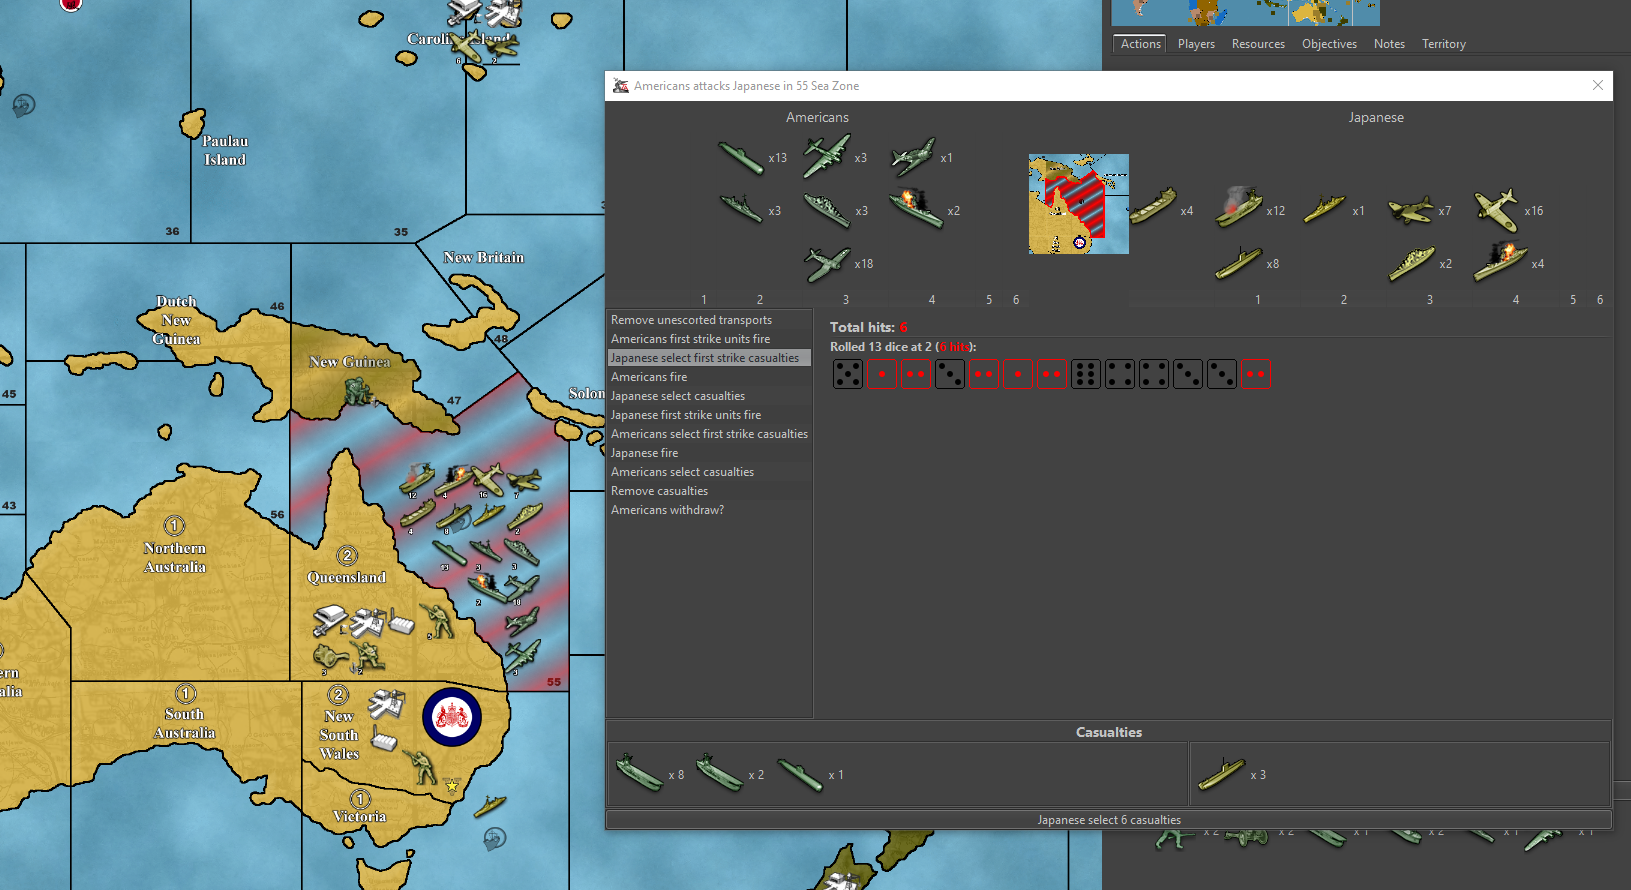This screenshot has height=890, width=1631.
Task: Click the New South Wales factory icon
Action: (x=384, y=740)
